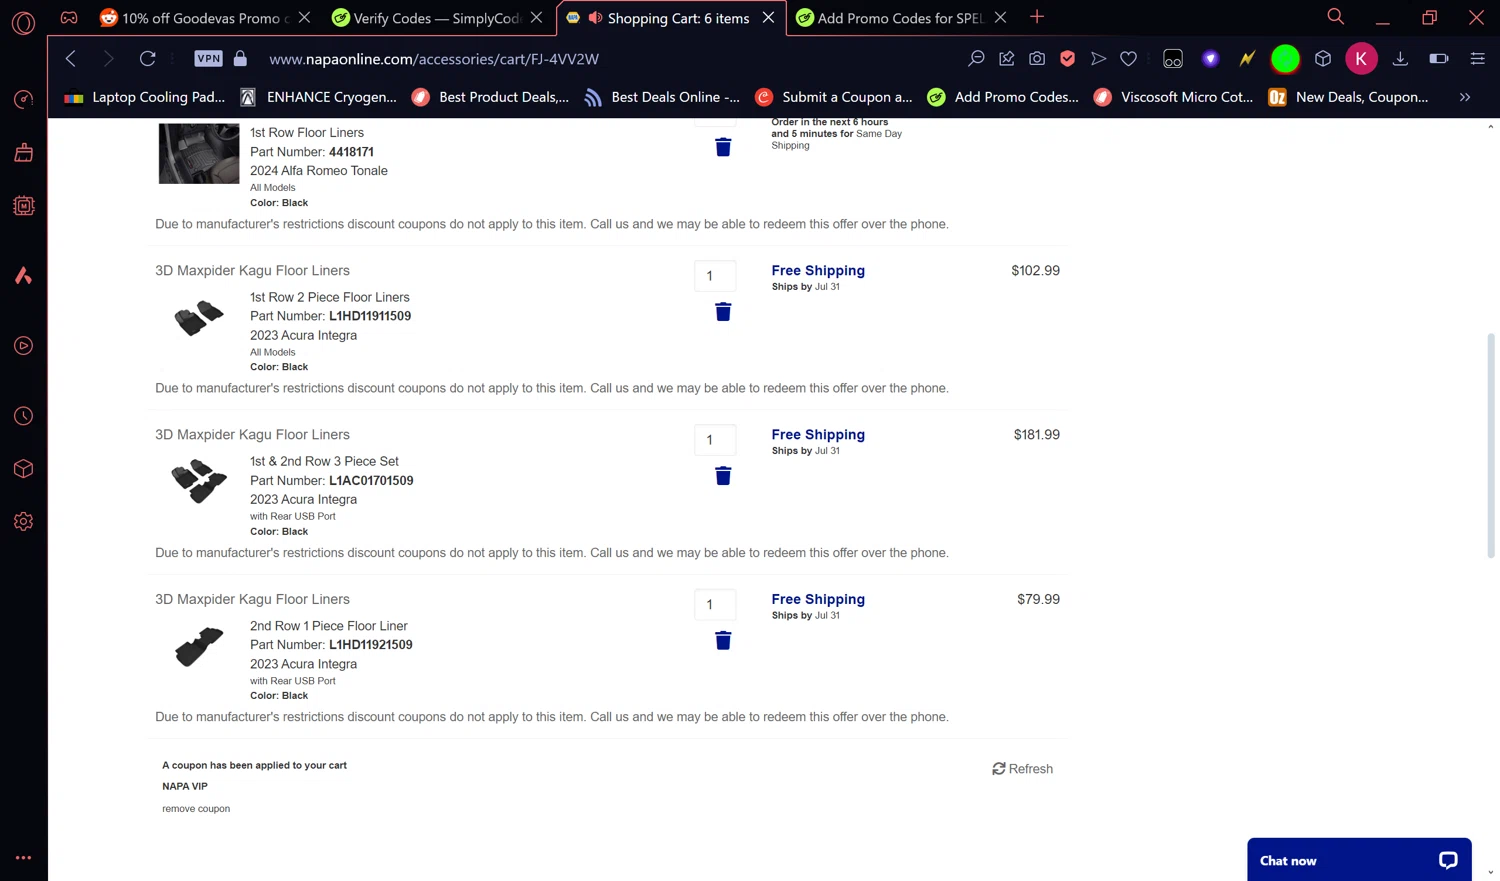This screenshot has height=881, width=1500.
Task: Open GX Control speedometer icon in sidebar
Action: (23, 99)
